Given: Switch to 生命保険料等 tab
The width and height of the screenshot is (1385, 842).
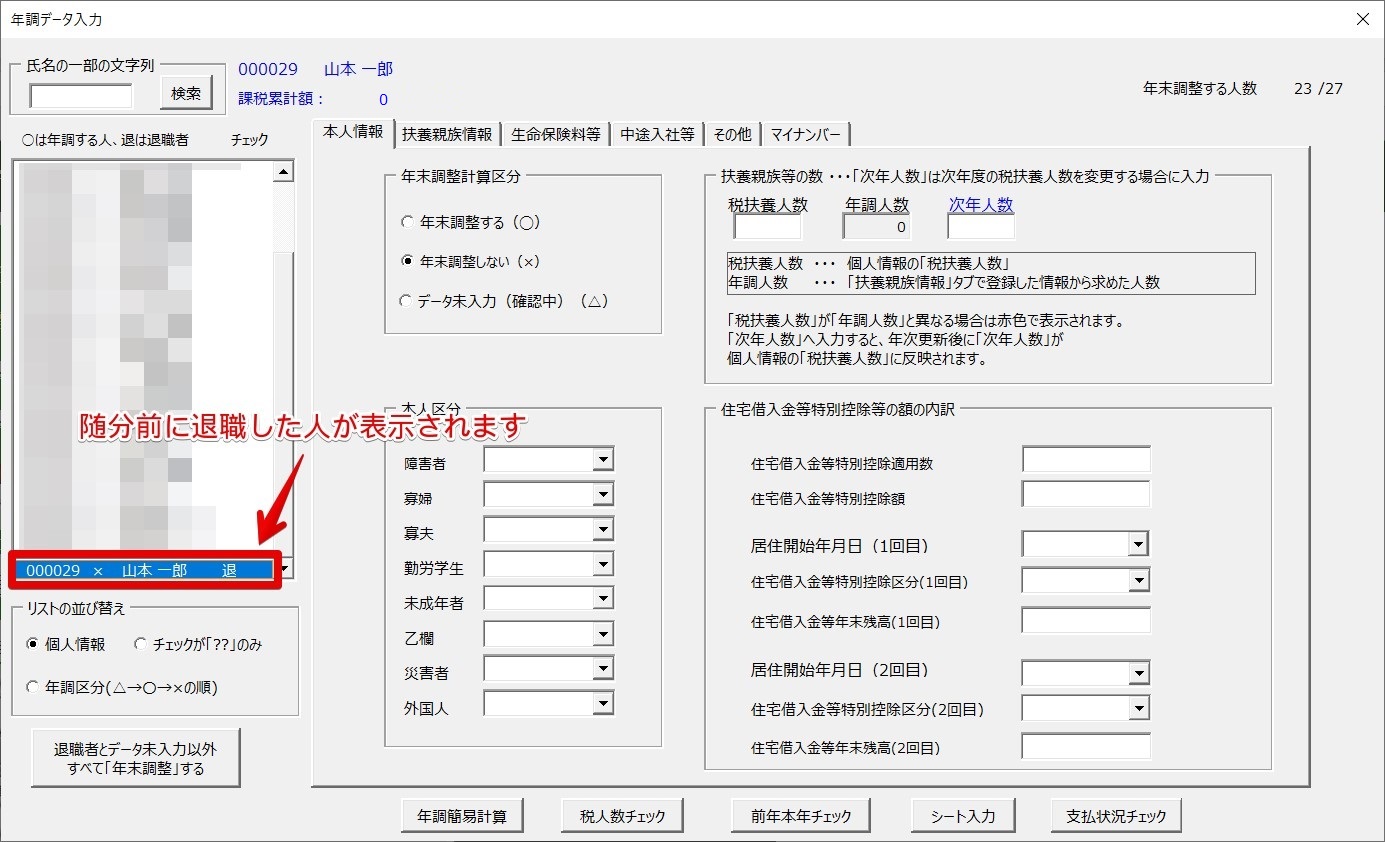Looking at the screenshot, I should [x=556, y=134].
